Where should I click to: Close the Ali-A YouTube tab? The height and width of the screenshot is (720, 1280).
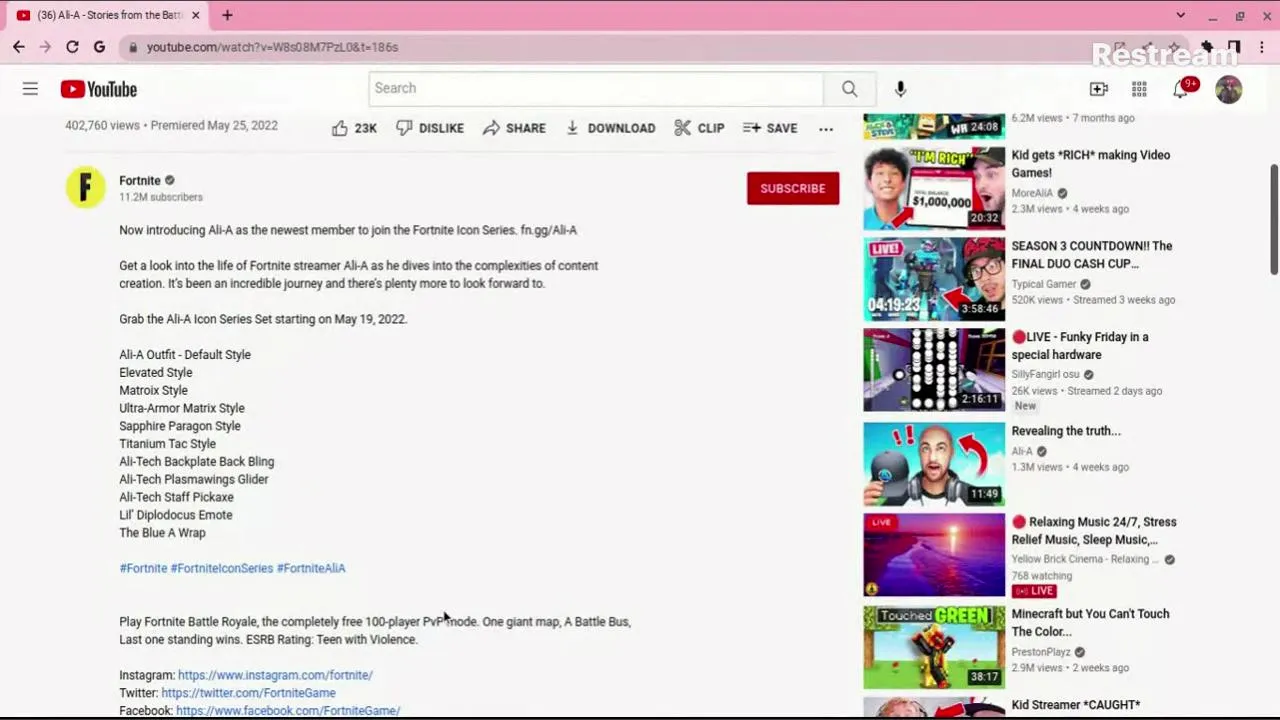(195, 15)
